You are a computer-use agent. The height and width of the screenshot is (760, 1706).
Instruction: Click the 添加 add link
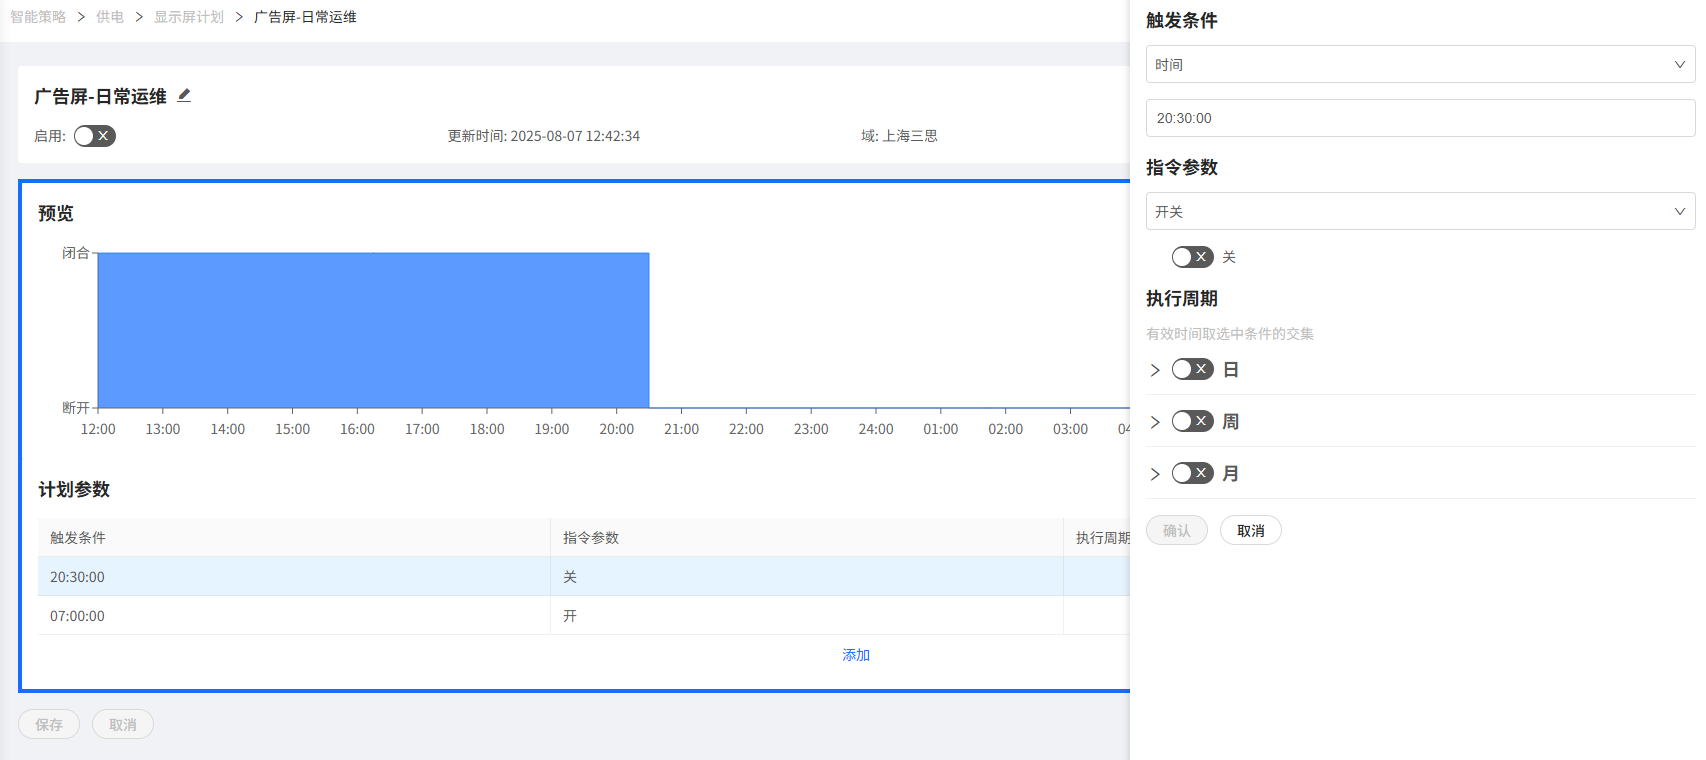pos(856,655)
